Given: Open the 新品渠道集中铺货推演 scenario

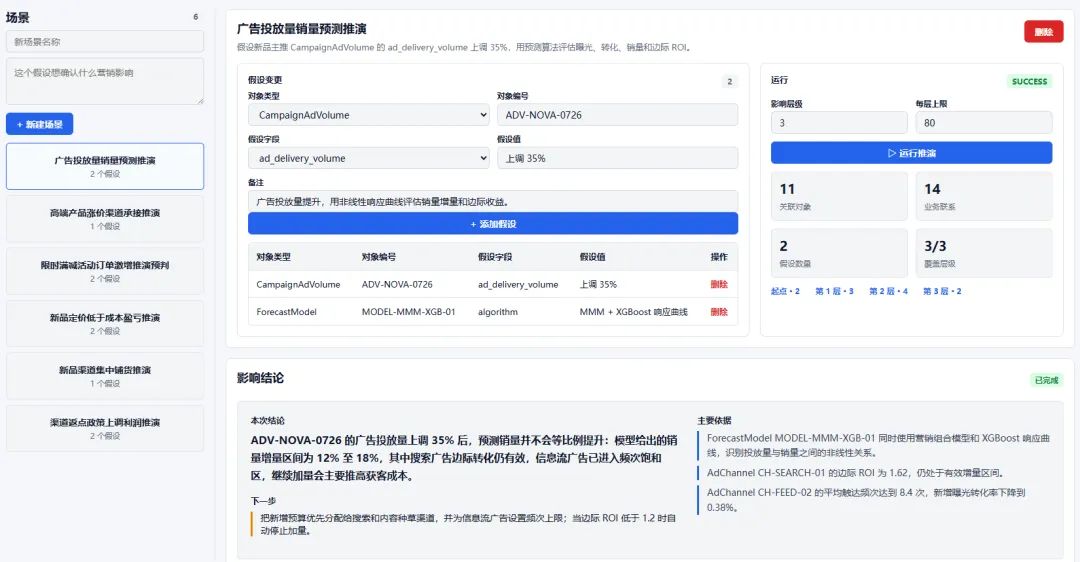Looking at the screenshot, I should tap(105, 376).
